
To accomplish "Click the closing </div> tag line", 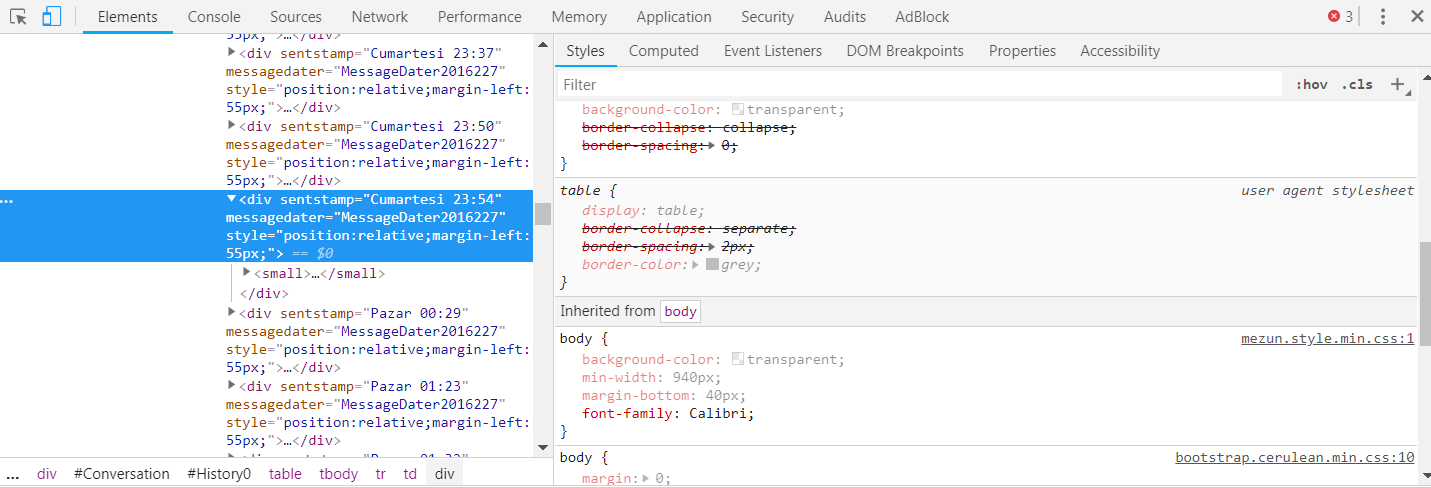I will pyautogui.click(x=264, y=294).
